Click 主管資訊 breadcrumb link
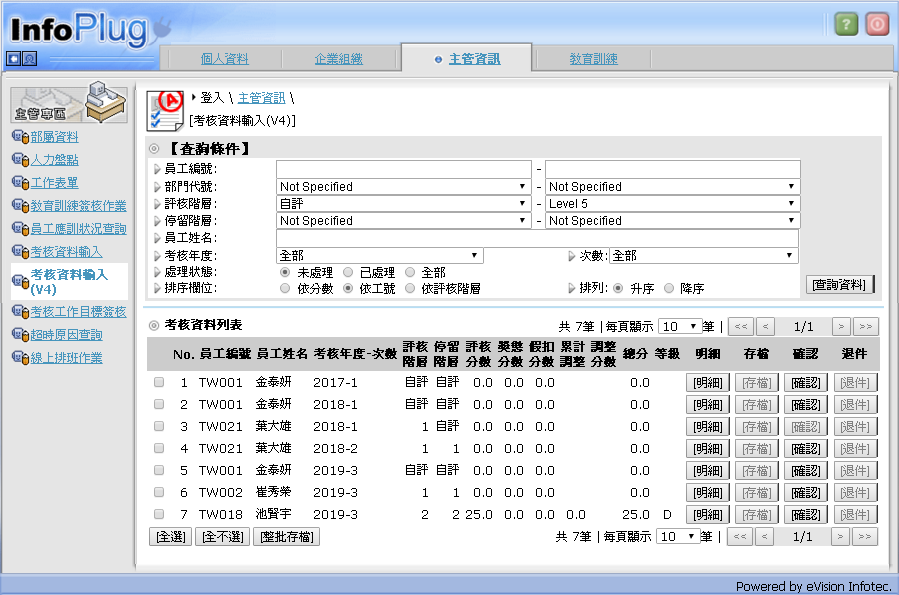 click(261, 98)
